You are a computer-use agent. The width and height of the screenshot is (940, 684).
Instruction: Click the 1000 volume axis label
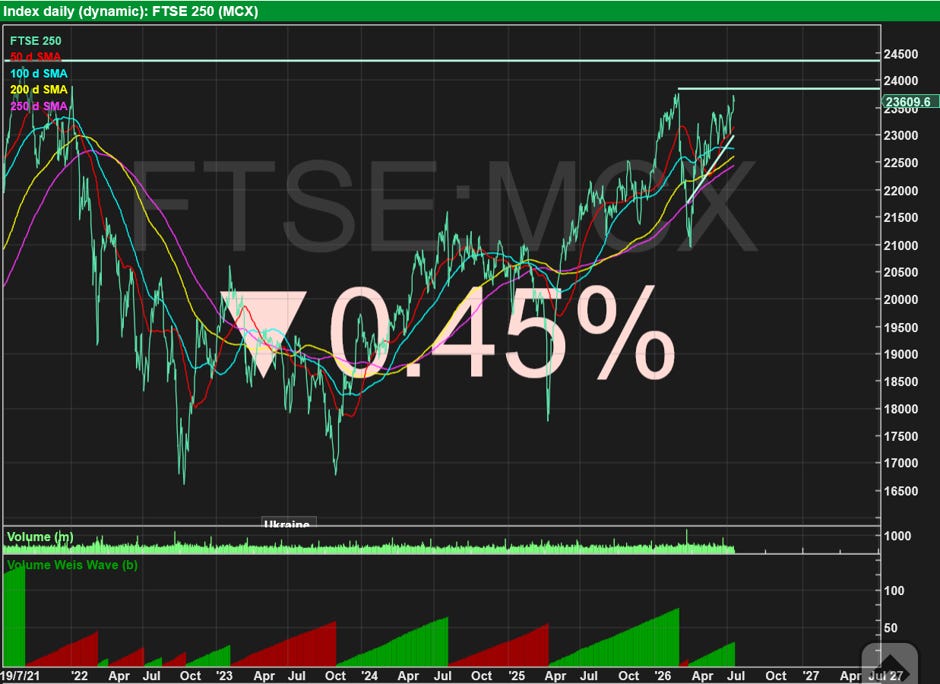pyautogui.click(x=897, y=536)
